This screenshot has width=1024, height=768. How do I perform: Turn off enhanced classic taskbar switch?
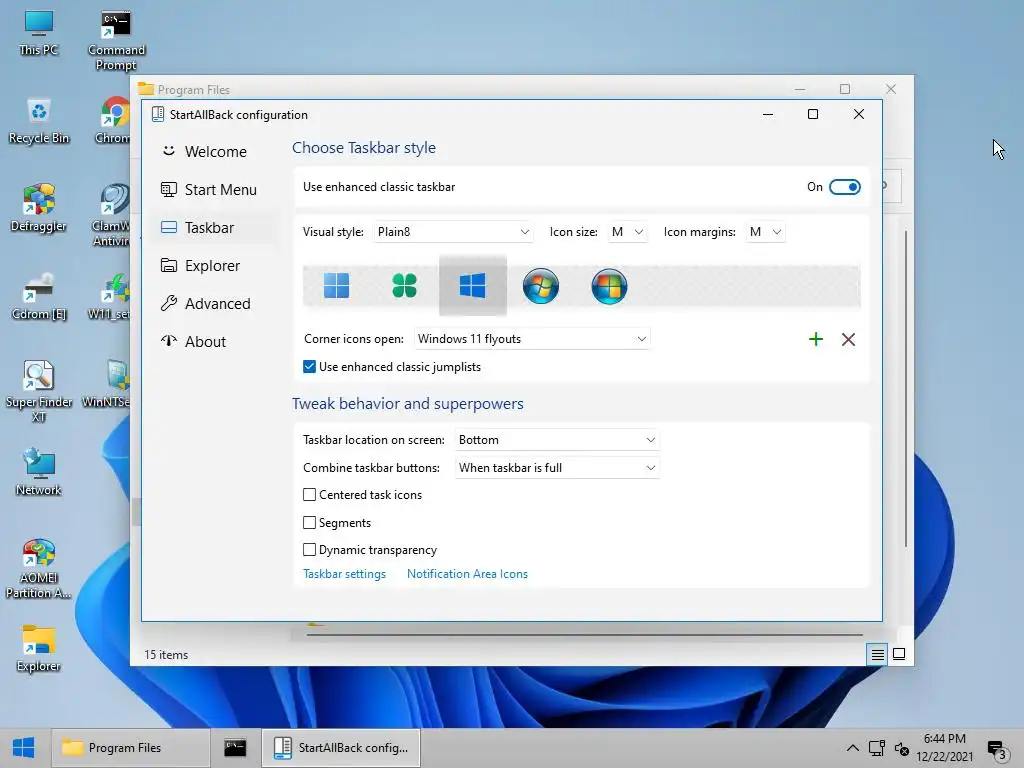844,187
